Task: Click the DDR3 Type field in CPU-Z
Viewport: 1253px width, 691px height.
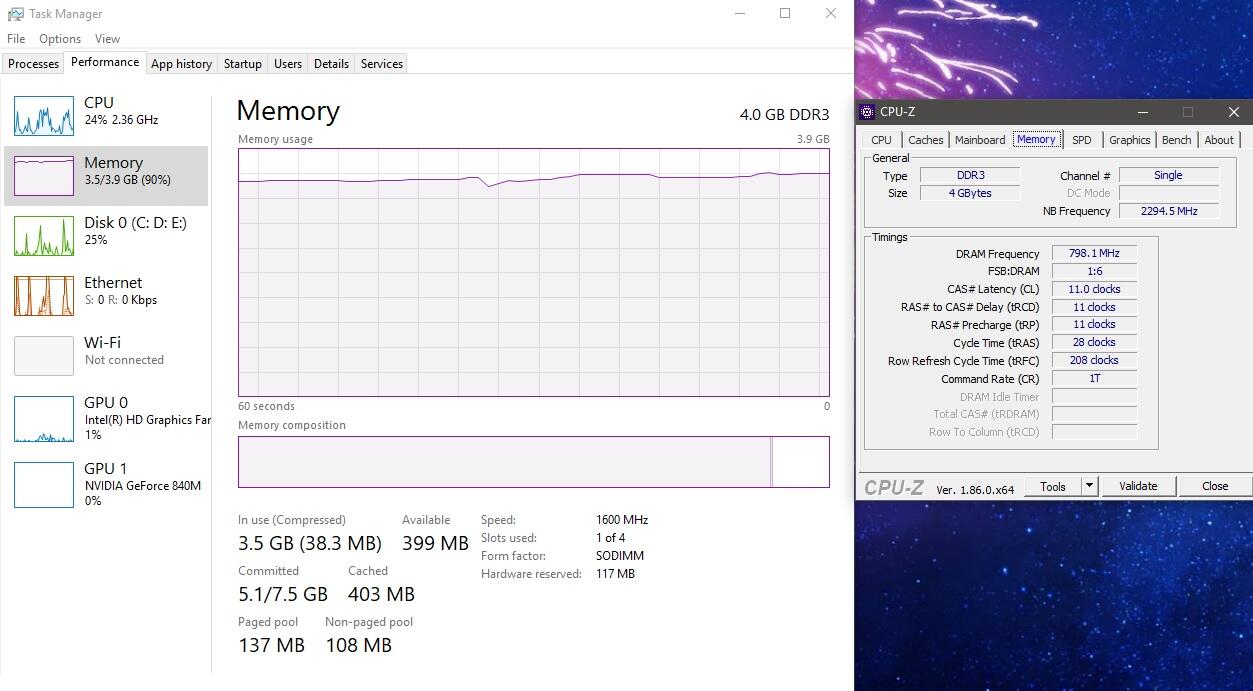Action: (970, 175)
